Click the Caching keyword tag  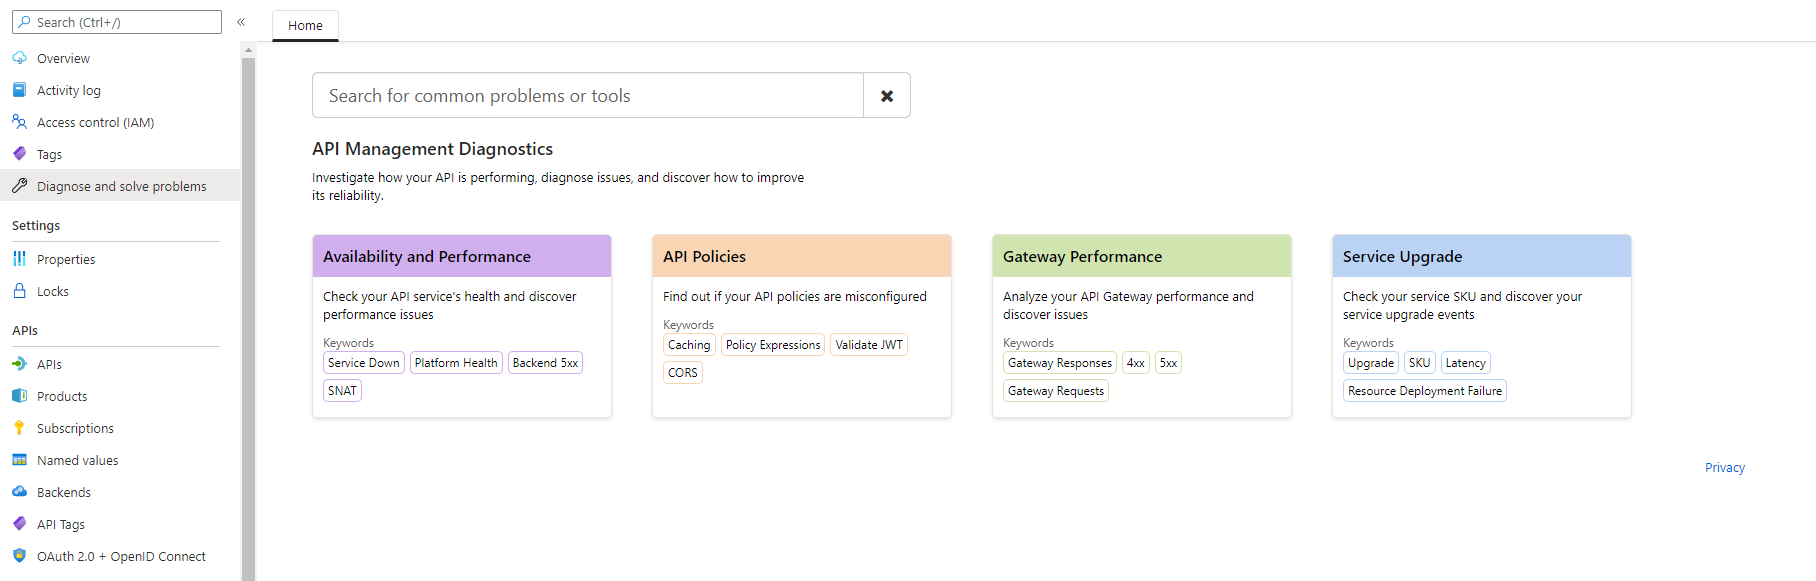[x=689, y=345]
